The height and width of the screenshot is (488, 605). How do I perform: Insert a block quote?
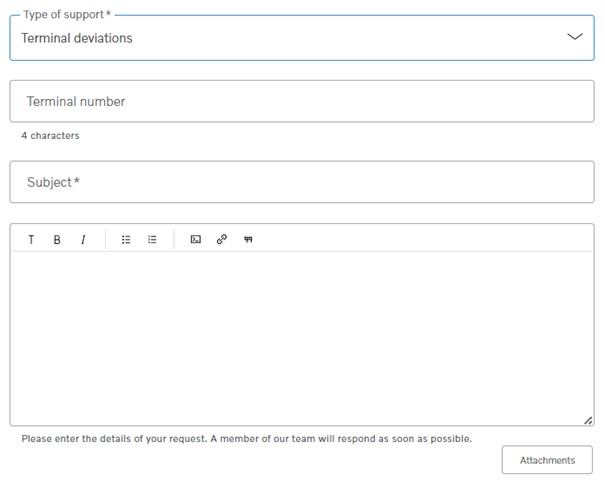pyautogui.click(x=248, y=240)
